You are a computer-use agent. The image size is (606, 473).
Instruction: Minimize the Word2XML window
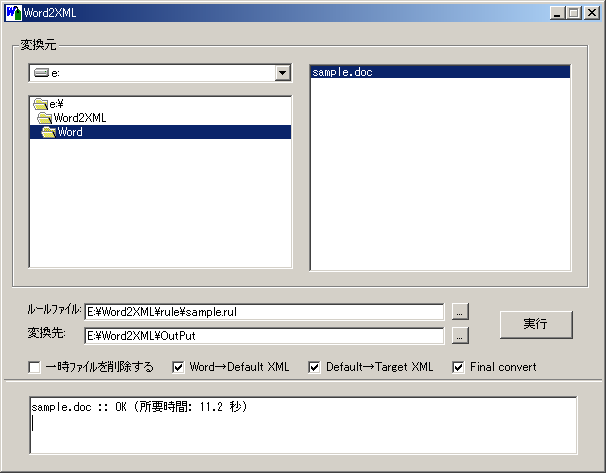point(557,13)
